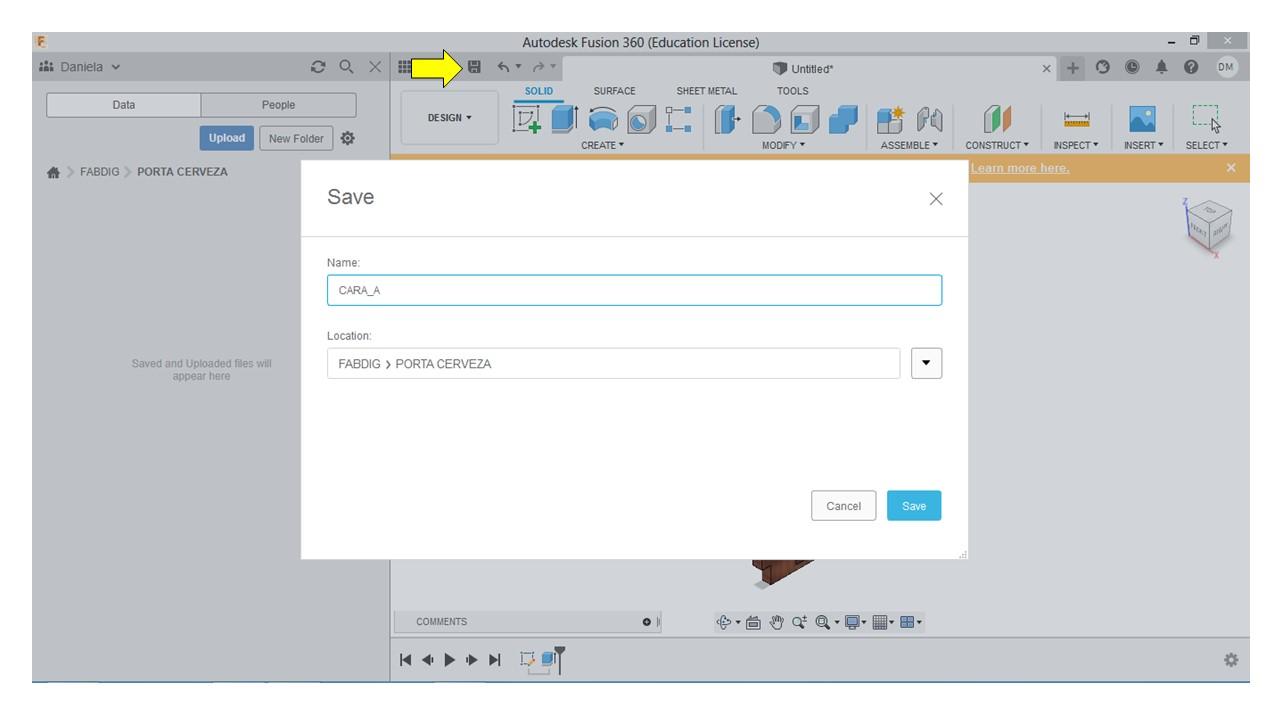The width and height of the screenshot is (1280, 720).
Task: Switch to the TOOLS tab
Action: point(793,91)
